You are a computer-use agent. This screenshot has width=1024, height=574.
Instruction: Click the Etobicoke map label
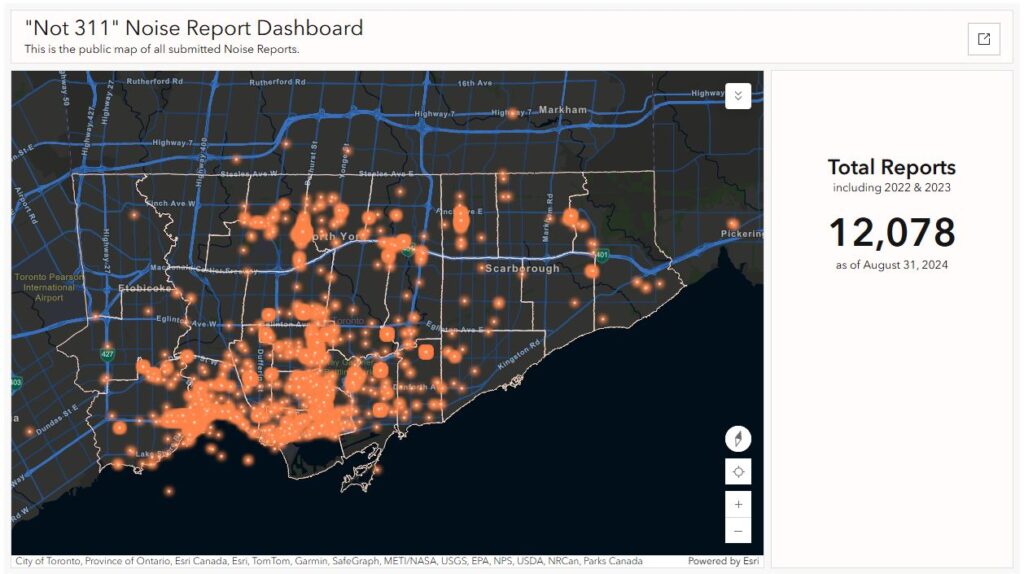point(144,288)
